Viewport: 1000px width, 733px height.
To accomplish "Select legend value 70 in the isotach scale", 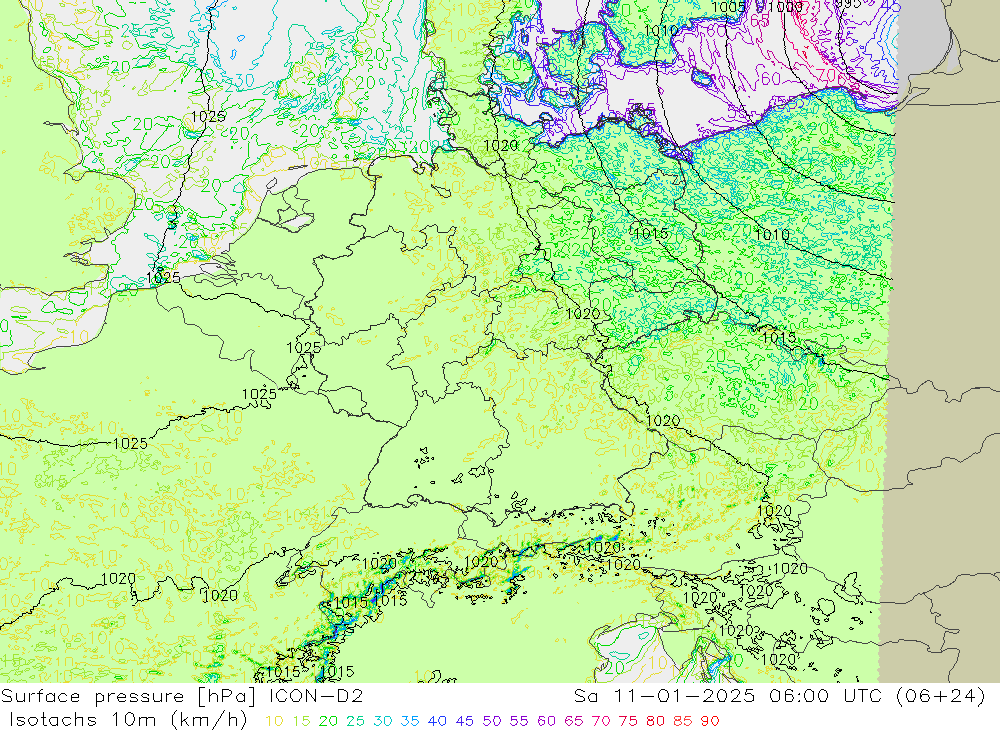I will click(601, 721).
